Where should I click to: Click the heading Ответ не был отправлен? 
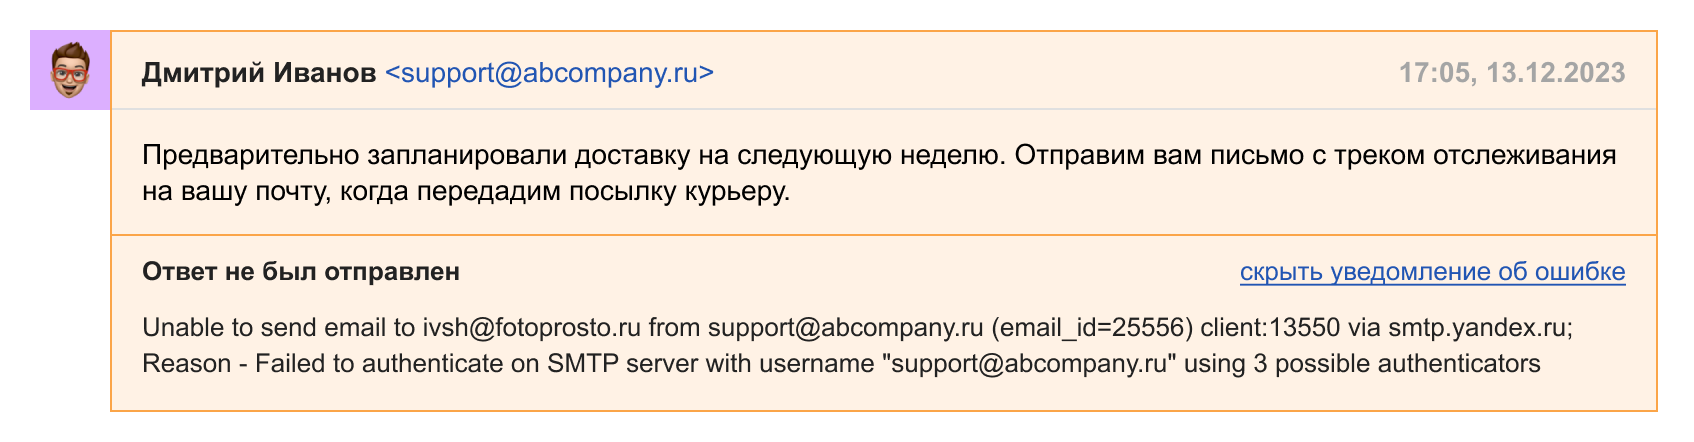[301, 272]
